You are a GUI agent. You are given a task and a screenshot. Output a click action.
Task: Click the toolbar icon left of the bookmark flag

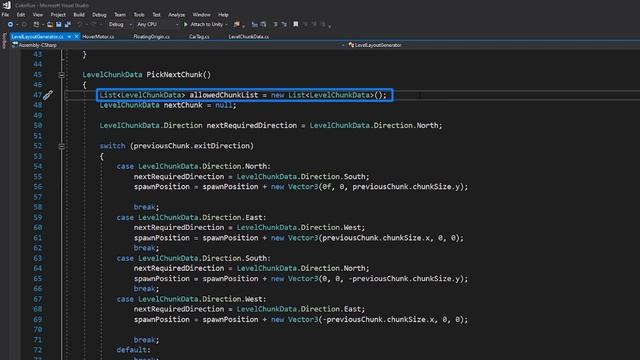[284, 24]
